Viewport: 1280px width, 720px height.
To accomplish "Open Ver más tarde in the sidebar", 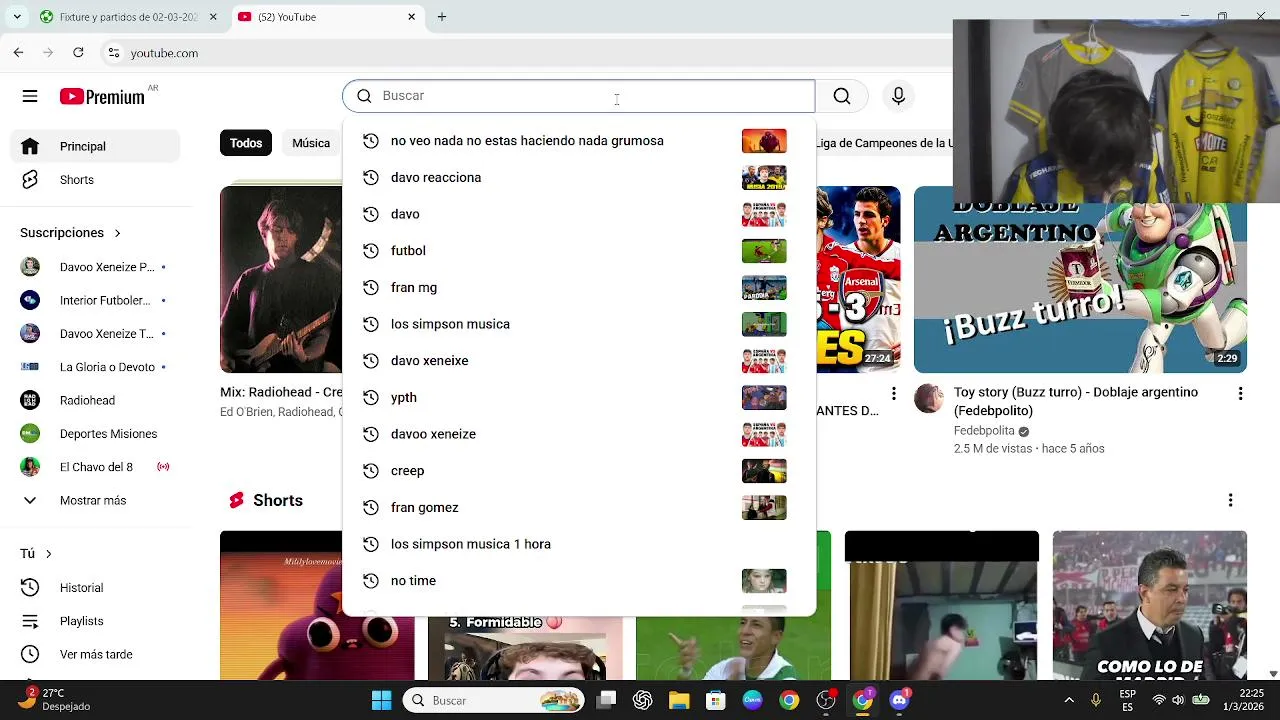I will pyautogui.click(x=97, y=655).
